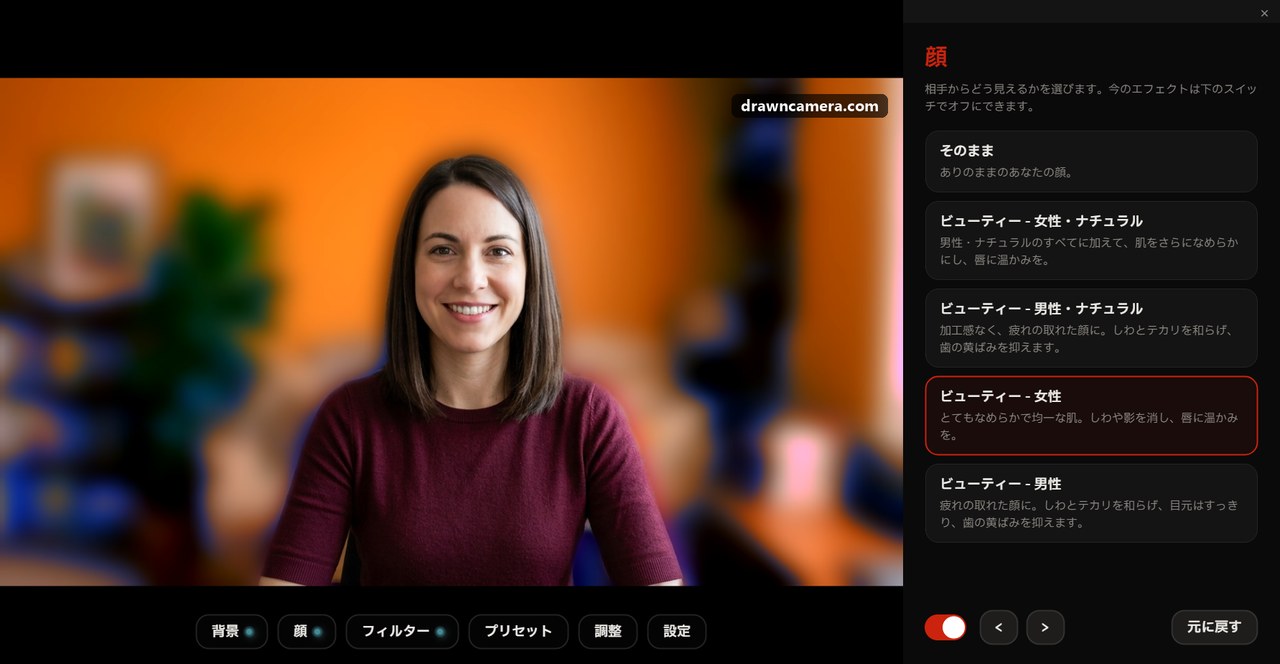This screenshot has width=1280, height=664.
Task: Turn off the face effect switch
Action: 945,627
